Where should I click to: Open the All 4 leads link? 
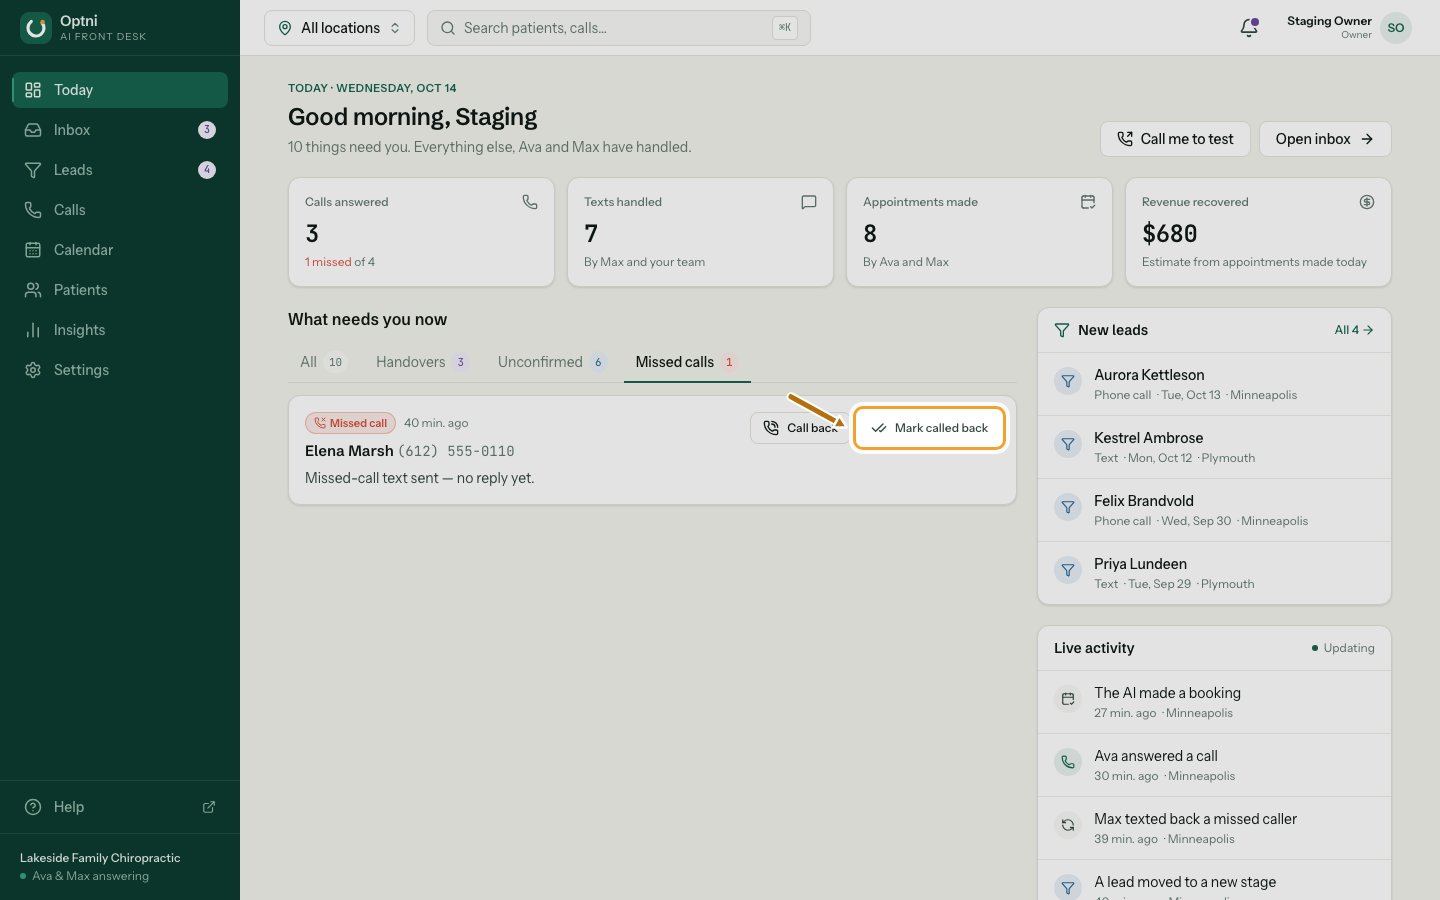[1354, 330]
